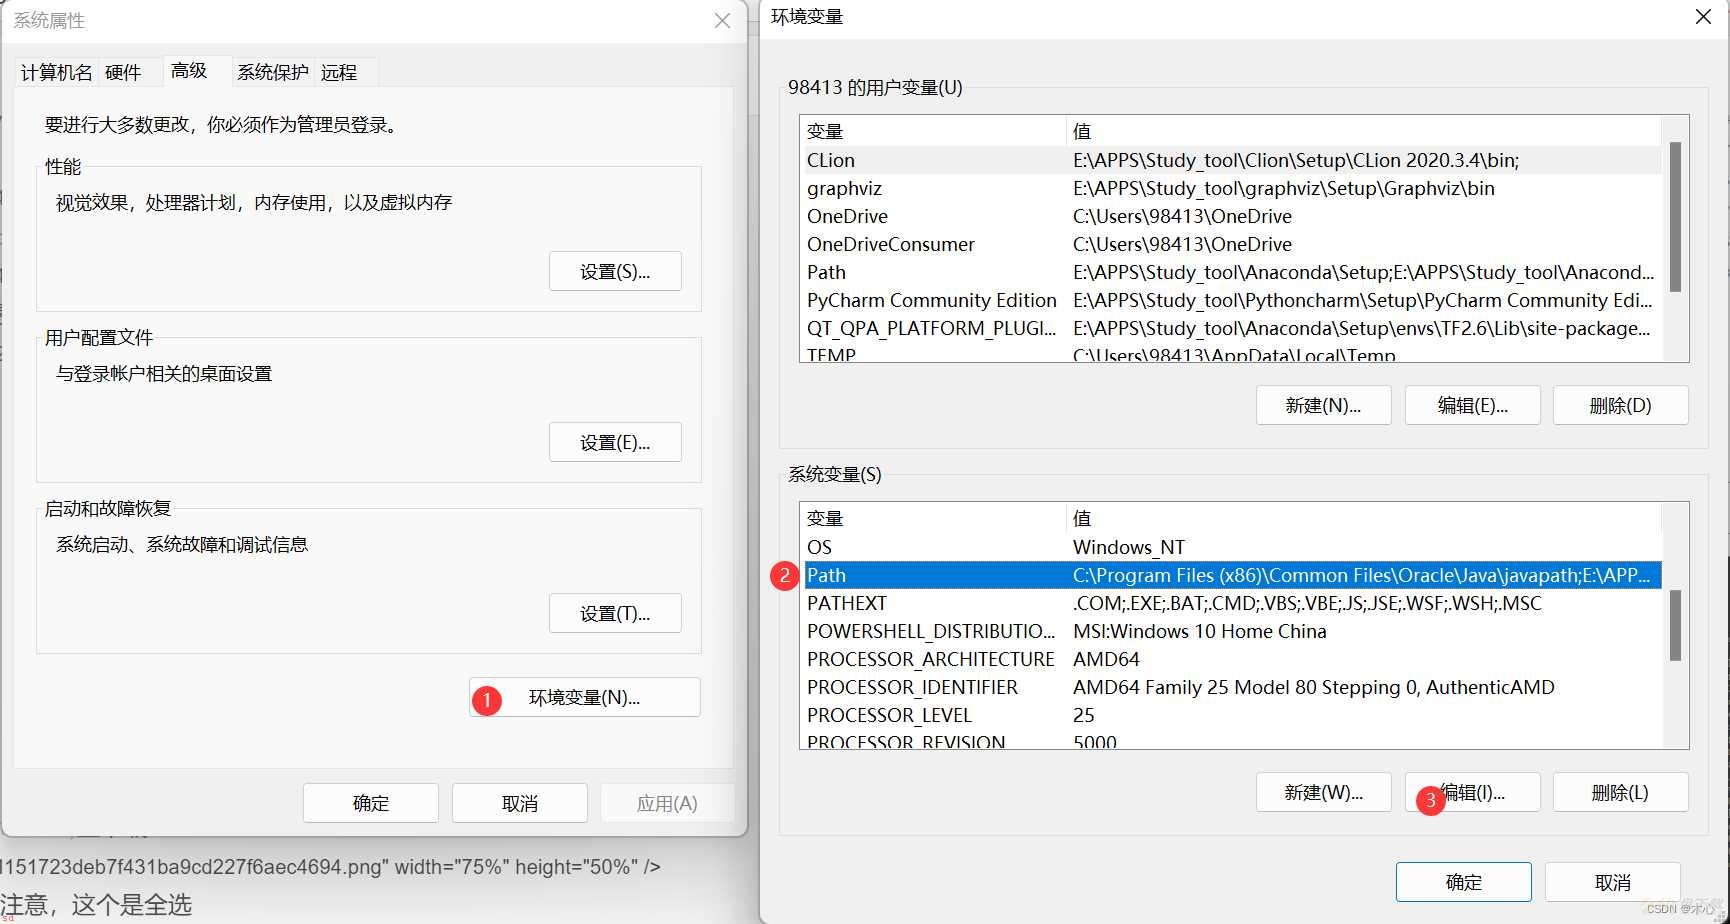Click the user variables scrollbar thumb
This screenshot has height=924, width=1730.
tap(1675, 217)
